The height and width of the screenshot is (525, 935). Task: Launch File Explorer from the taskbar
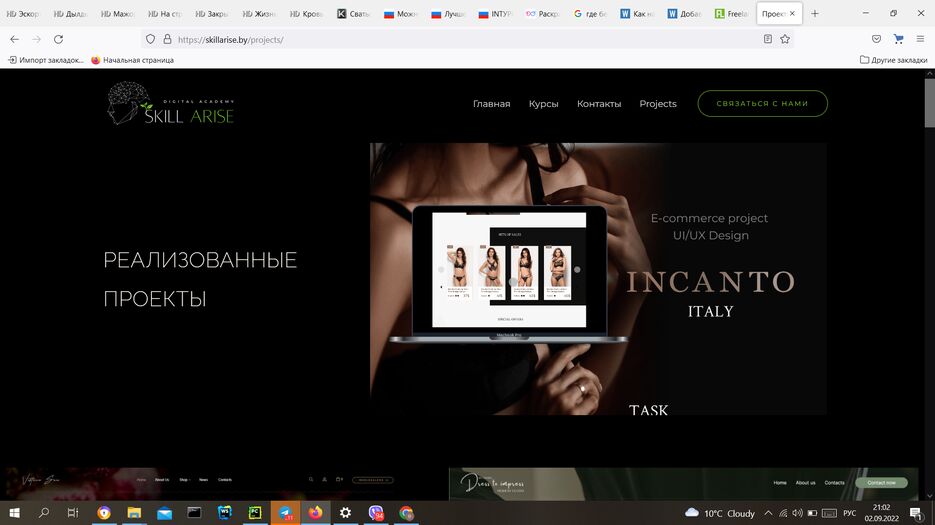pos(134,513)
